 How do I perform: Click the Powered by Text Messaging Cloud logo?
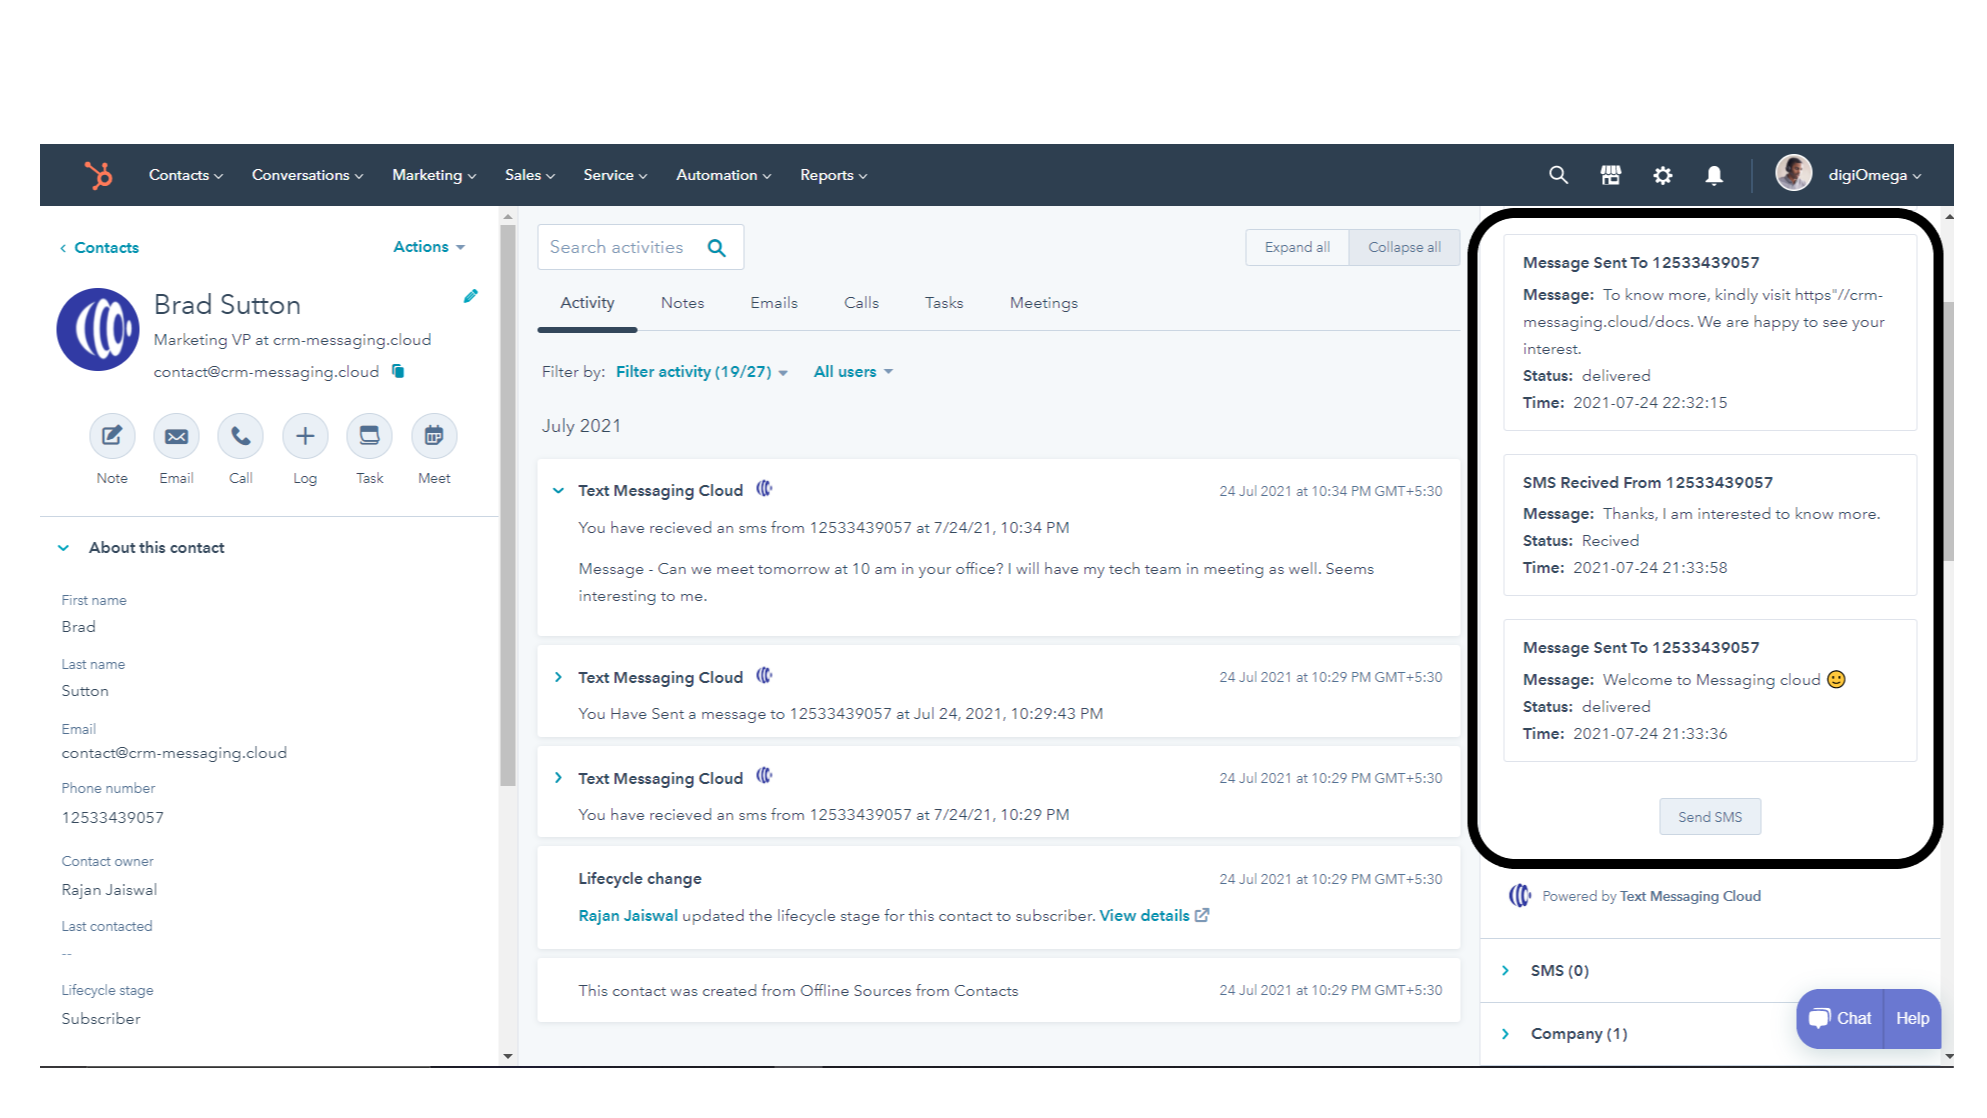click(1520, 896)
